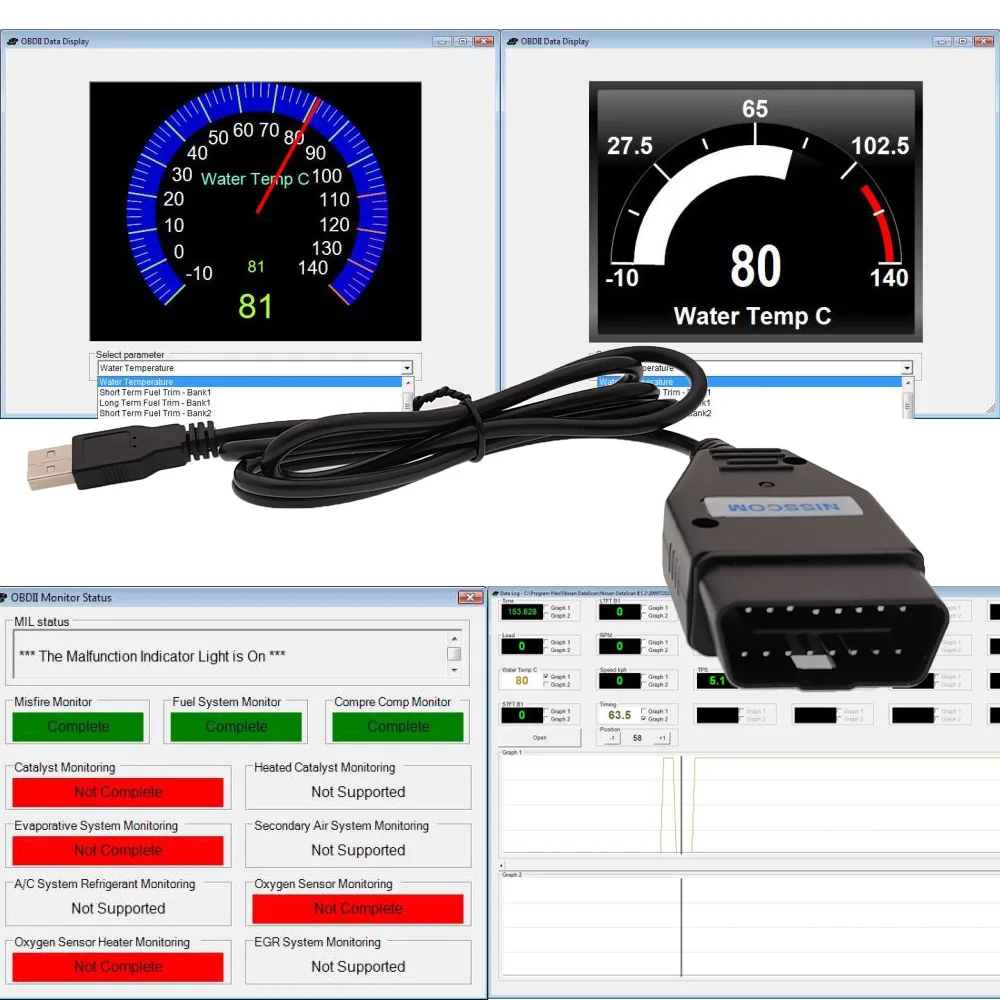1000x1000 pixels.
Task: Click app icon in left OBDII Data Display title bar
Action: [x=12, y=42]
